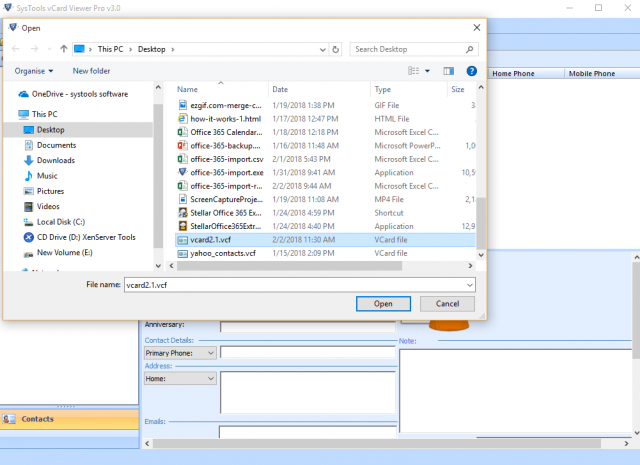Select Office 365 Calendar Excel file icon

(182, 132)
